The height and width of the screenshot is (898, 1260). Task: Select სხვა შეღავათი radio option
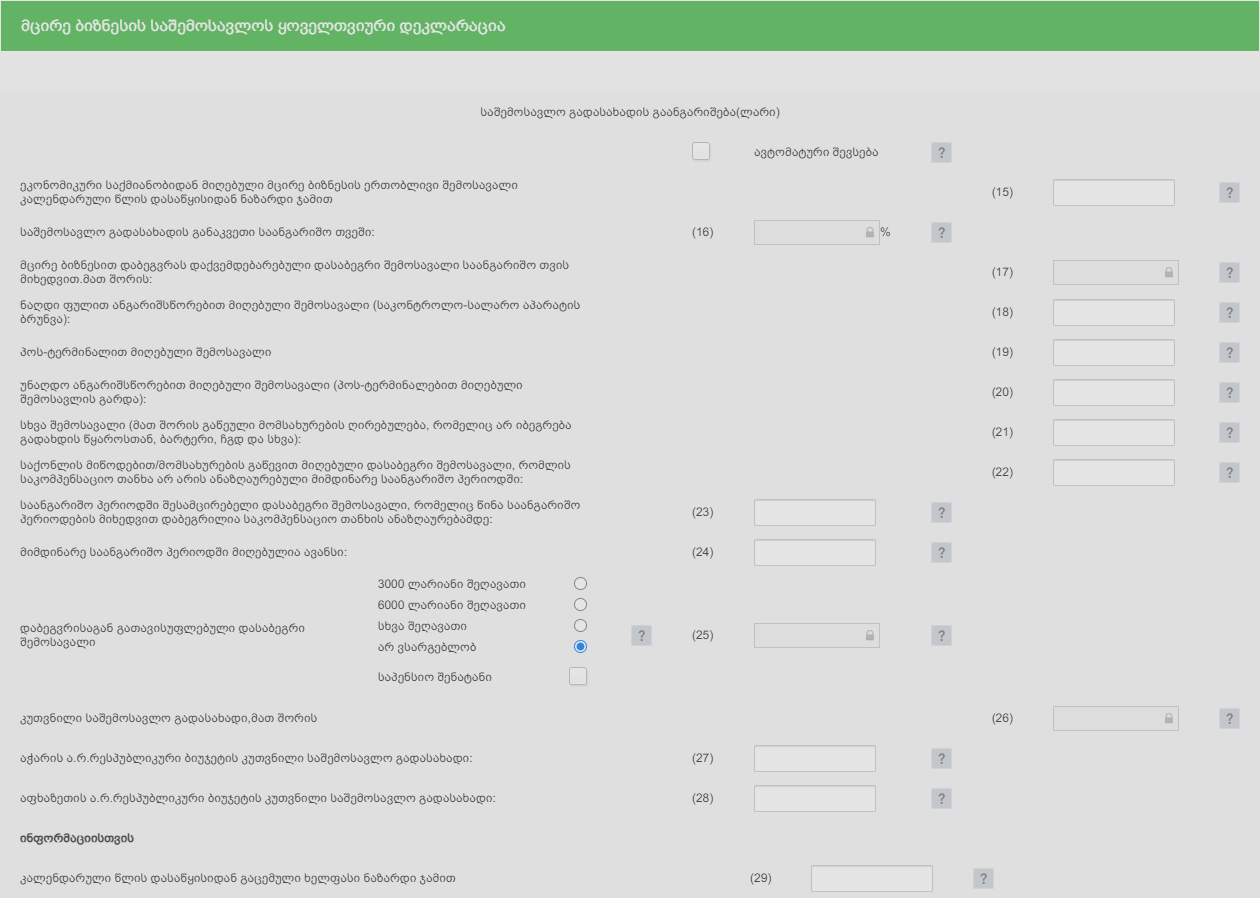[x=580, y=625]
